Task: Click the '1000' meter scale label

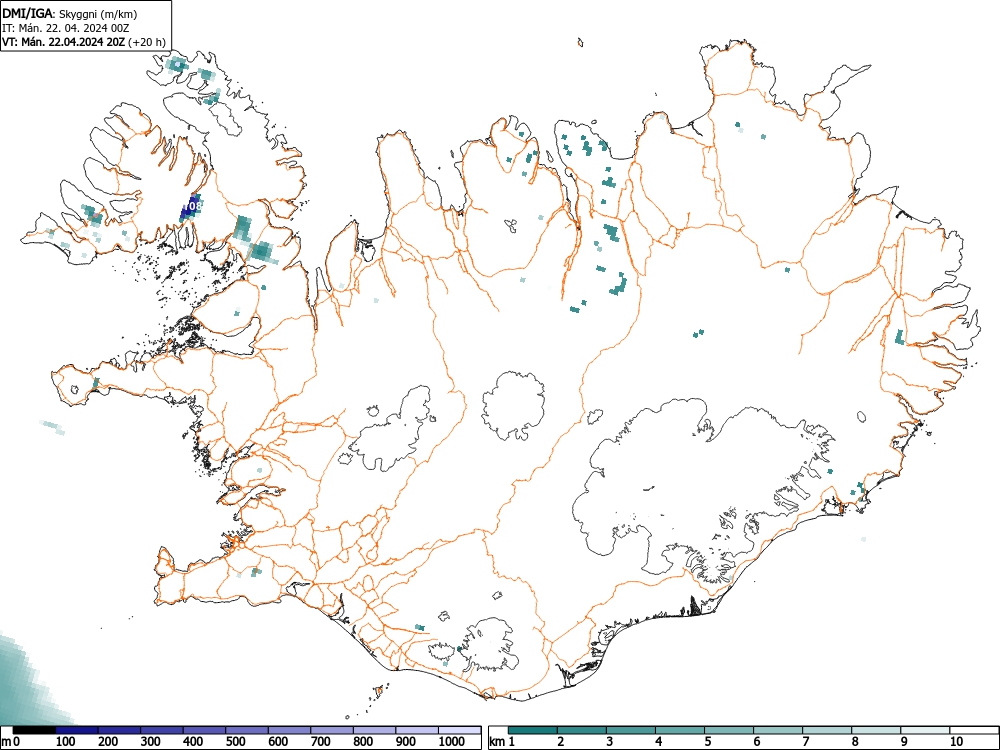Action: coord(452,741)
